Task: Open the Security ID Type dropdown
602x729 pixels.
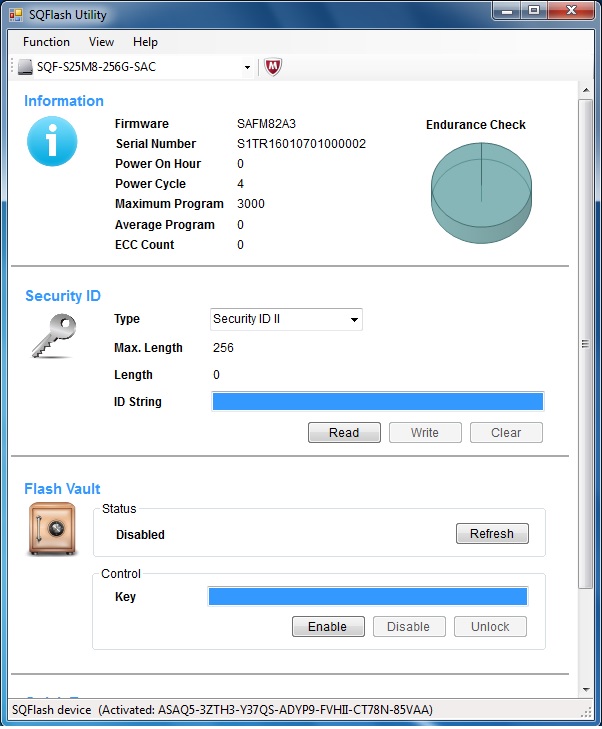Action: 286,319
